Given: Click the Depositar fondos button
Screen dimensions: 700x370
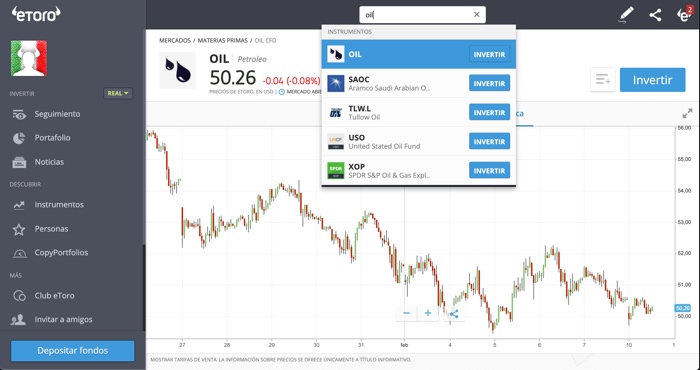Looking at the screenshot, I should tap(72, 351).
